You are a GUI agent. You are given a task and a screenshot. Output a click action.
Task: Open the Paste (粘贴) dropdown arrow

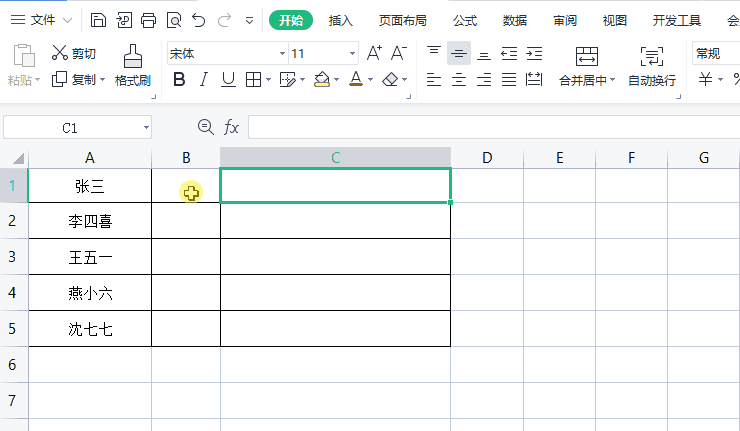pyautogui.click(x=37, y=79)
